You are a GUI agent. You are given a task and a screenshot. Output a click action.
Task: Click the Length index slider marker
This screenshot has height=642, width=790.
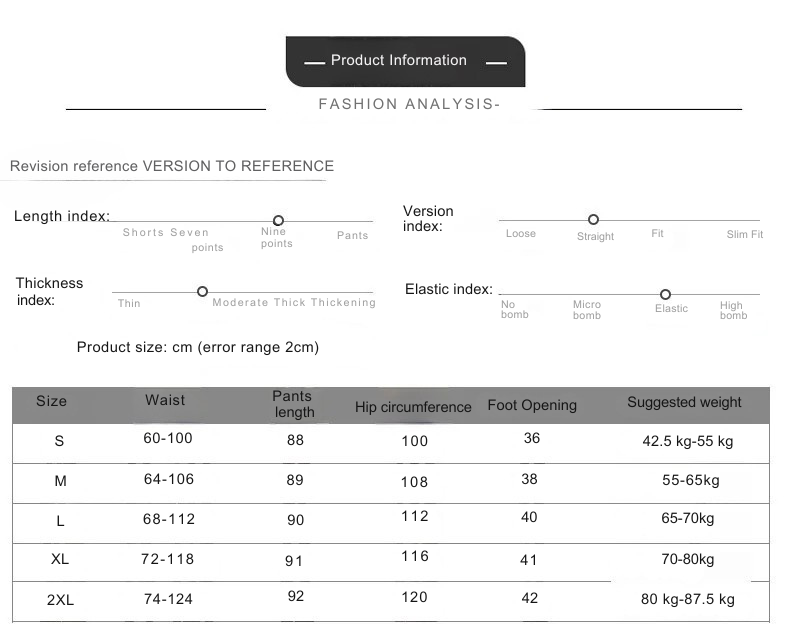[278, 220]
